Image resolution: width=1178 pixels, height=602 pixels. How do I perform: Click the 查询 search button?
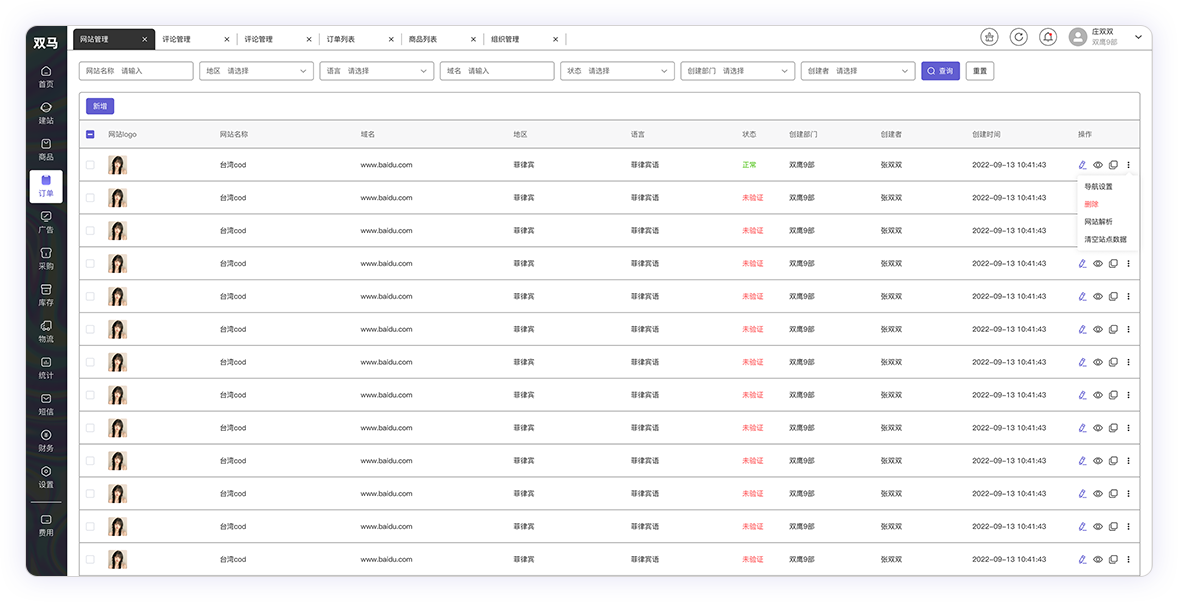pos(941,71)
